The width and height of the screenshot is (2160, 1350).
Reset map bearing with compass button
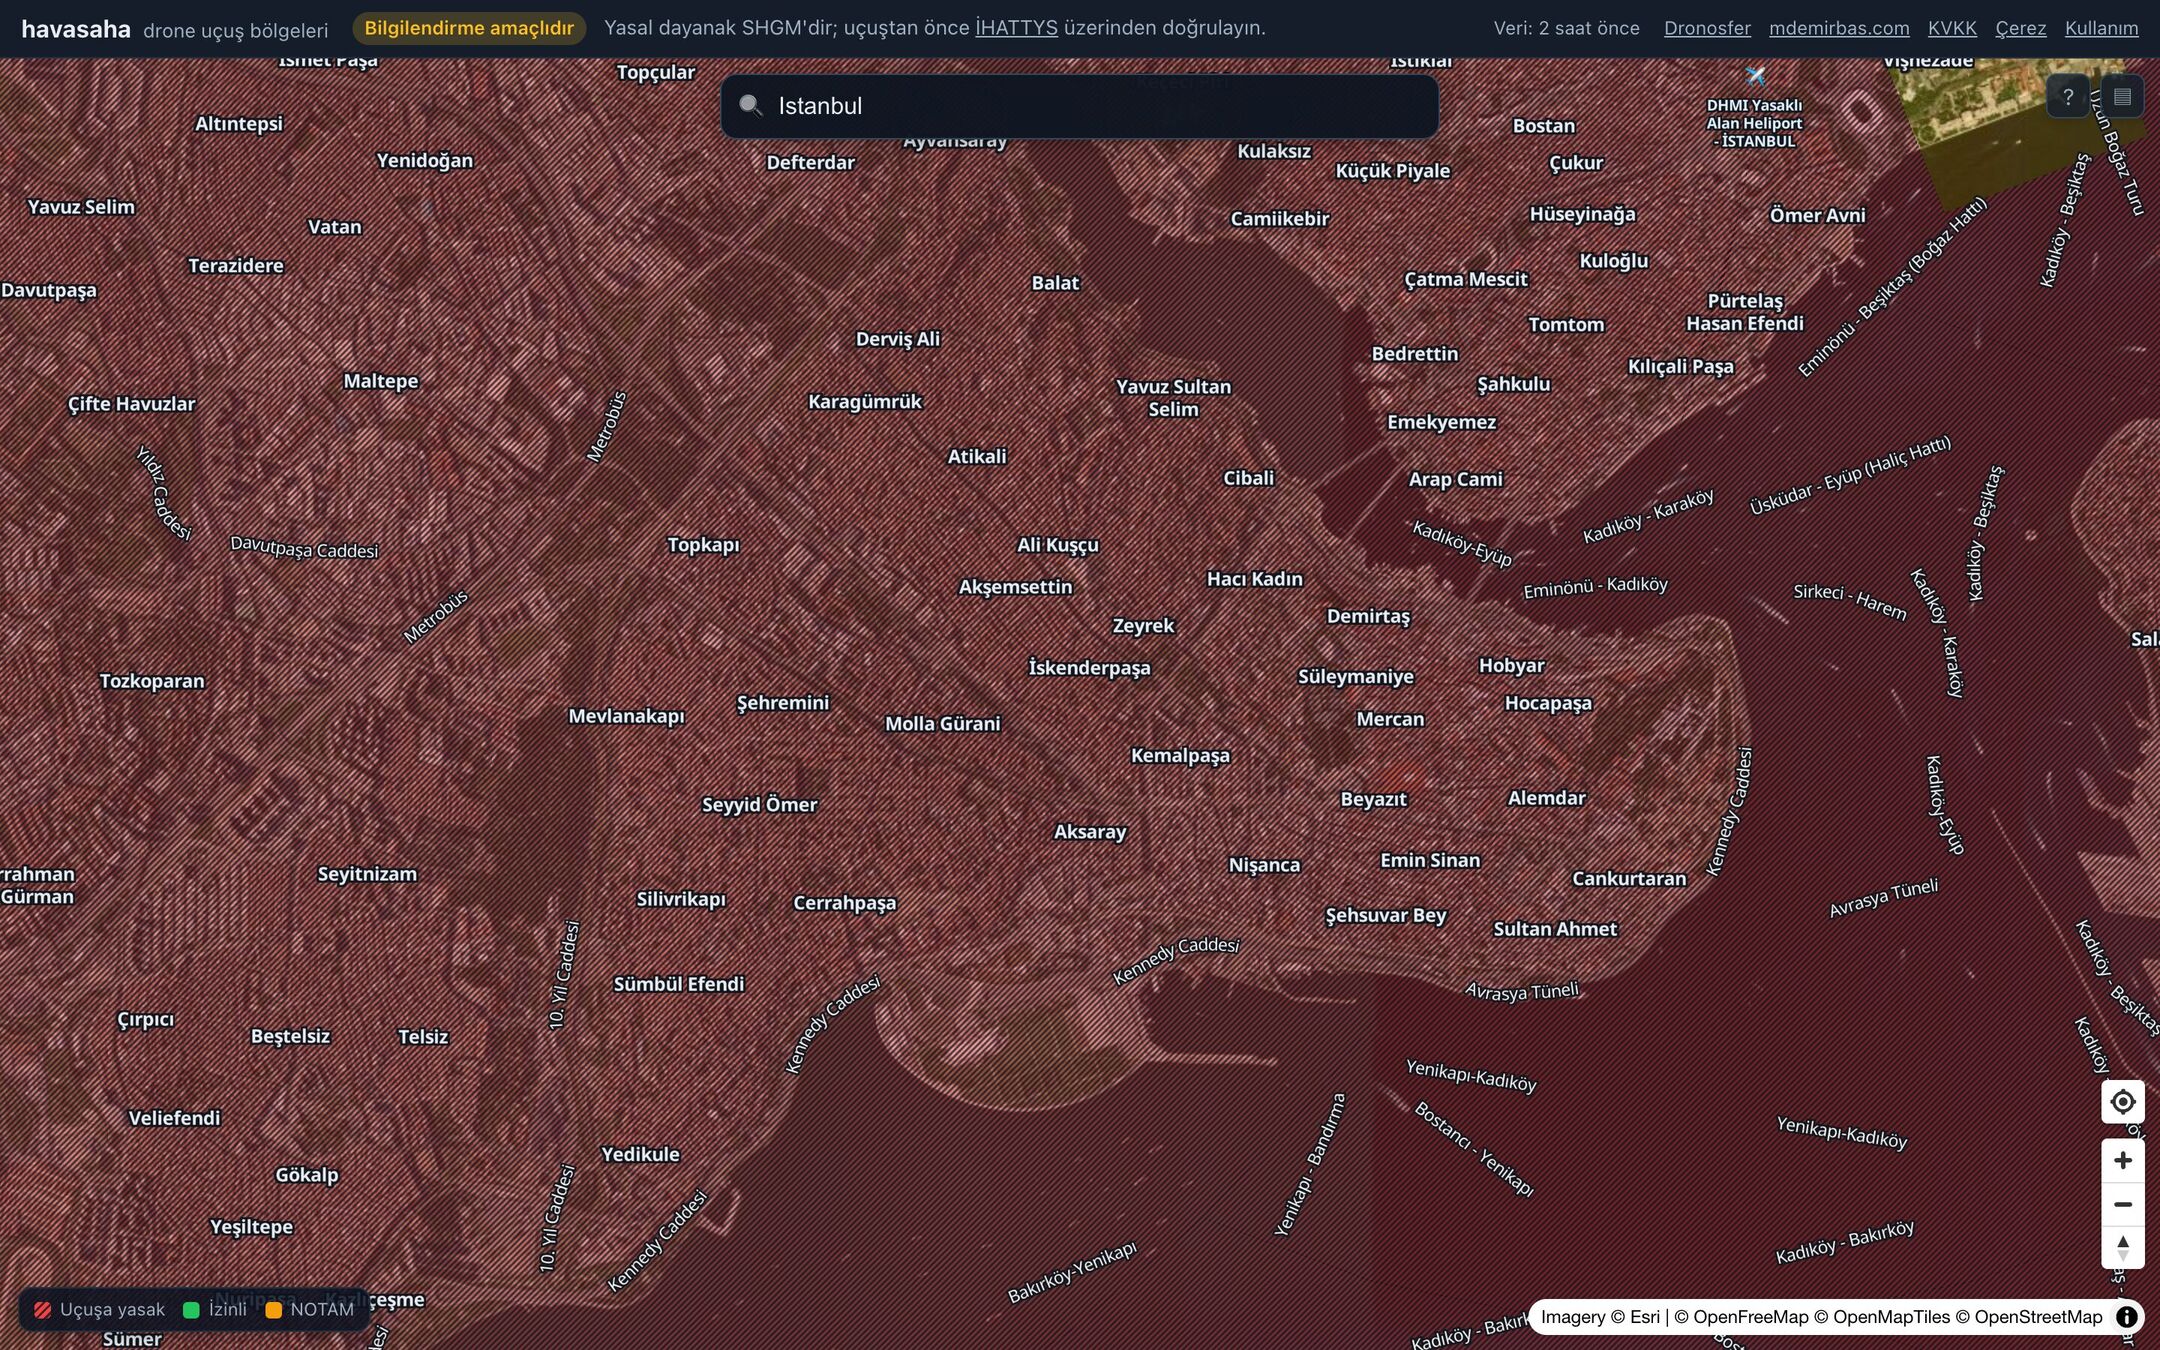[2122, 1247]
